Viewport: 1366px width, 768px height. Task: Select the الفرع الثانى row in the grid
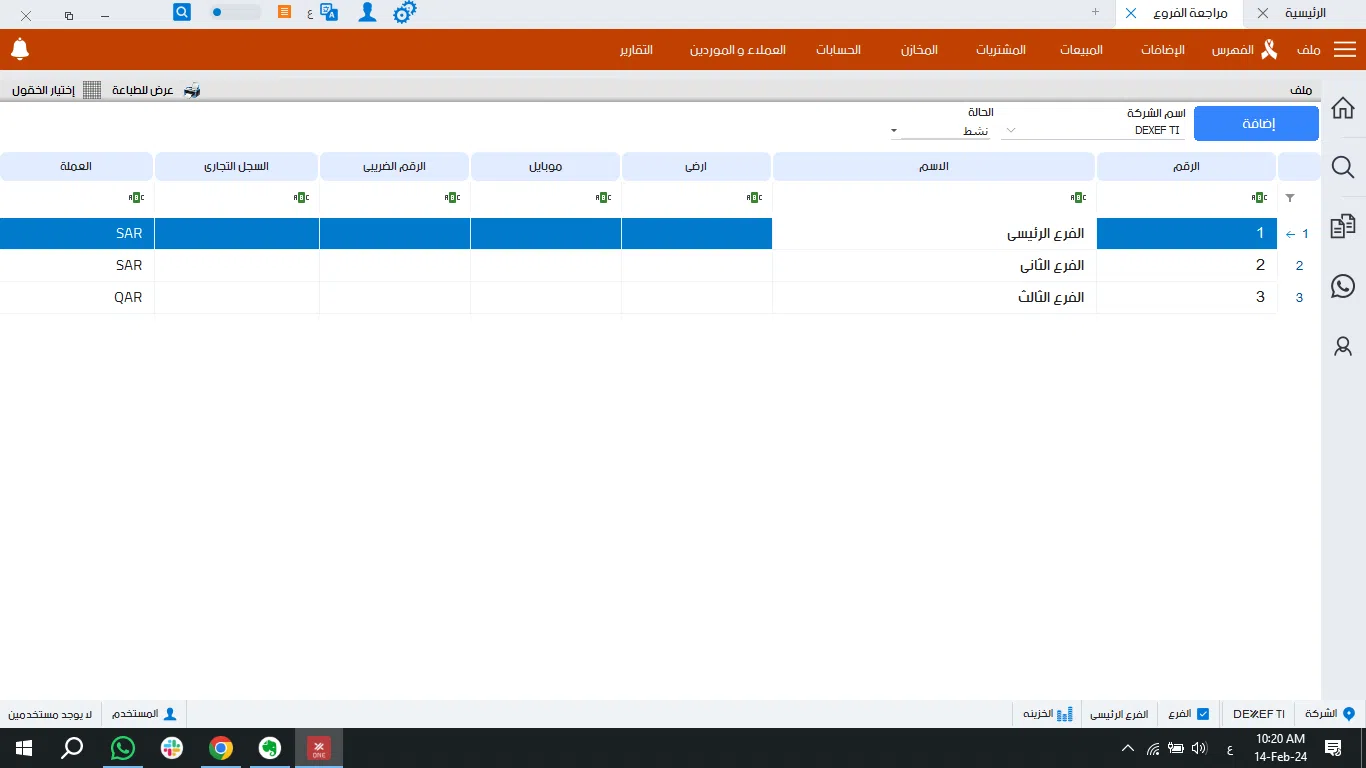coord(1050,265)
